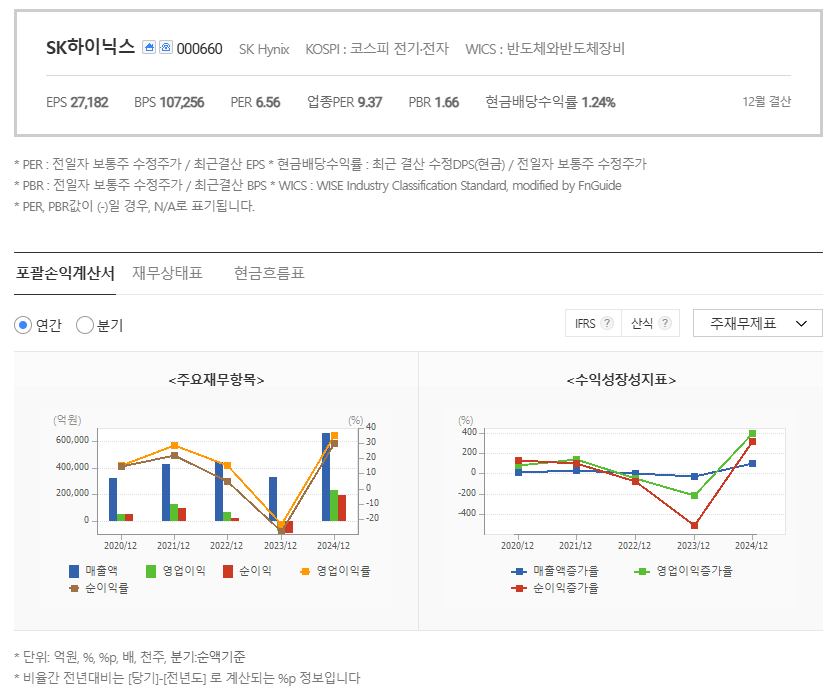This screenshot has height=694, width=828.
Task: Toggle the 매출액 legend swatch
Action: point(74,571)
